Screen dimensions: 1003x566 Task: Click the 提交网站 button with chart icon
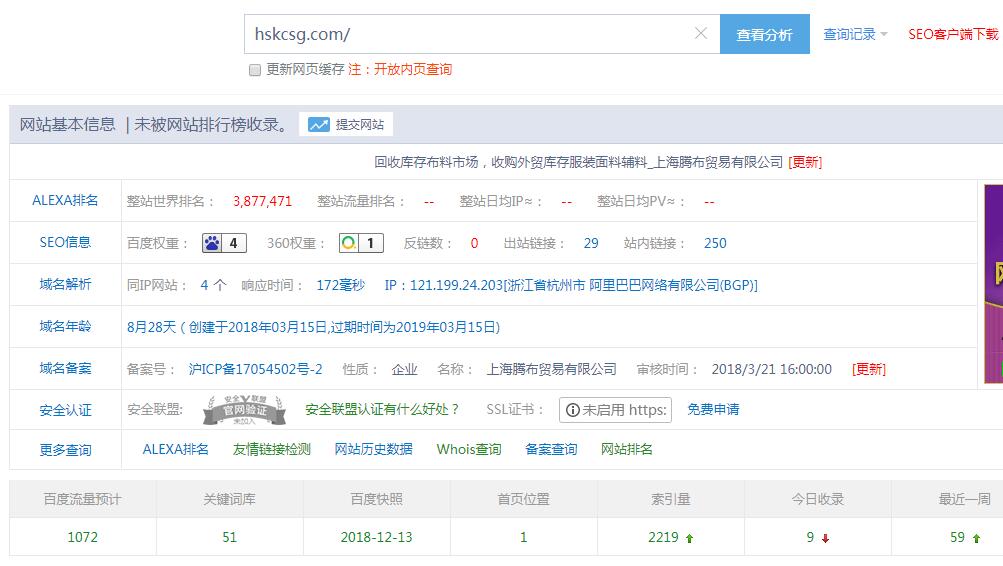(346, 124)
